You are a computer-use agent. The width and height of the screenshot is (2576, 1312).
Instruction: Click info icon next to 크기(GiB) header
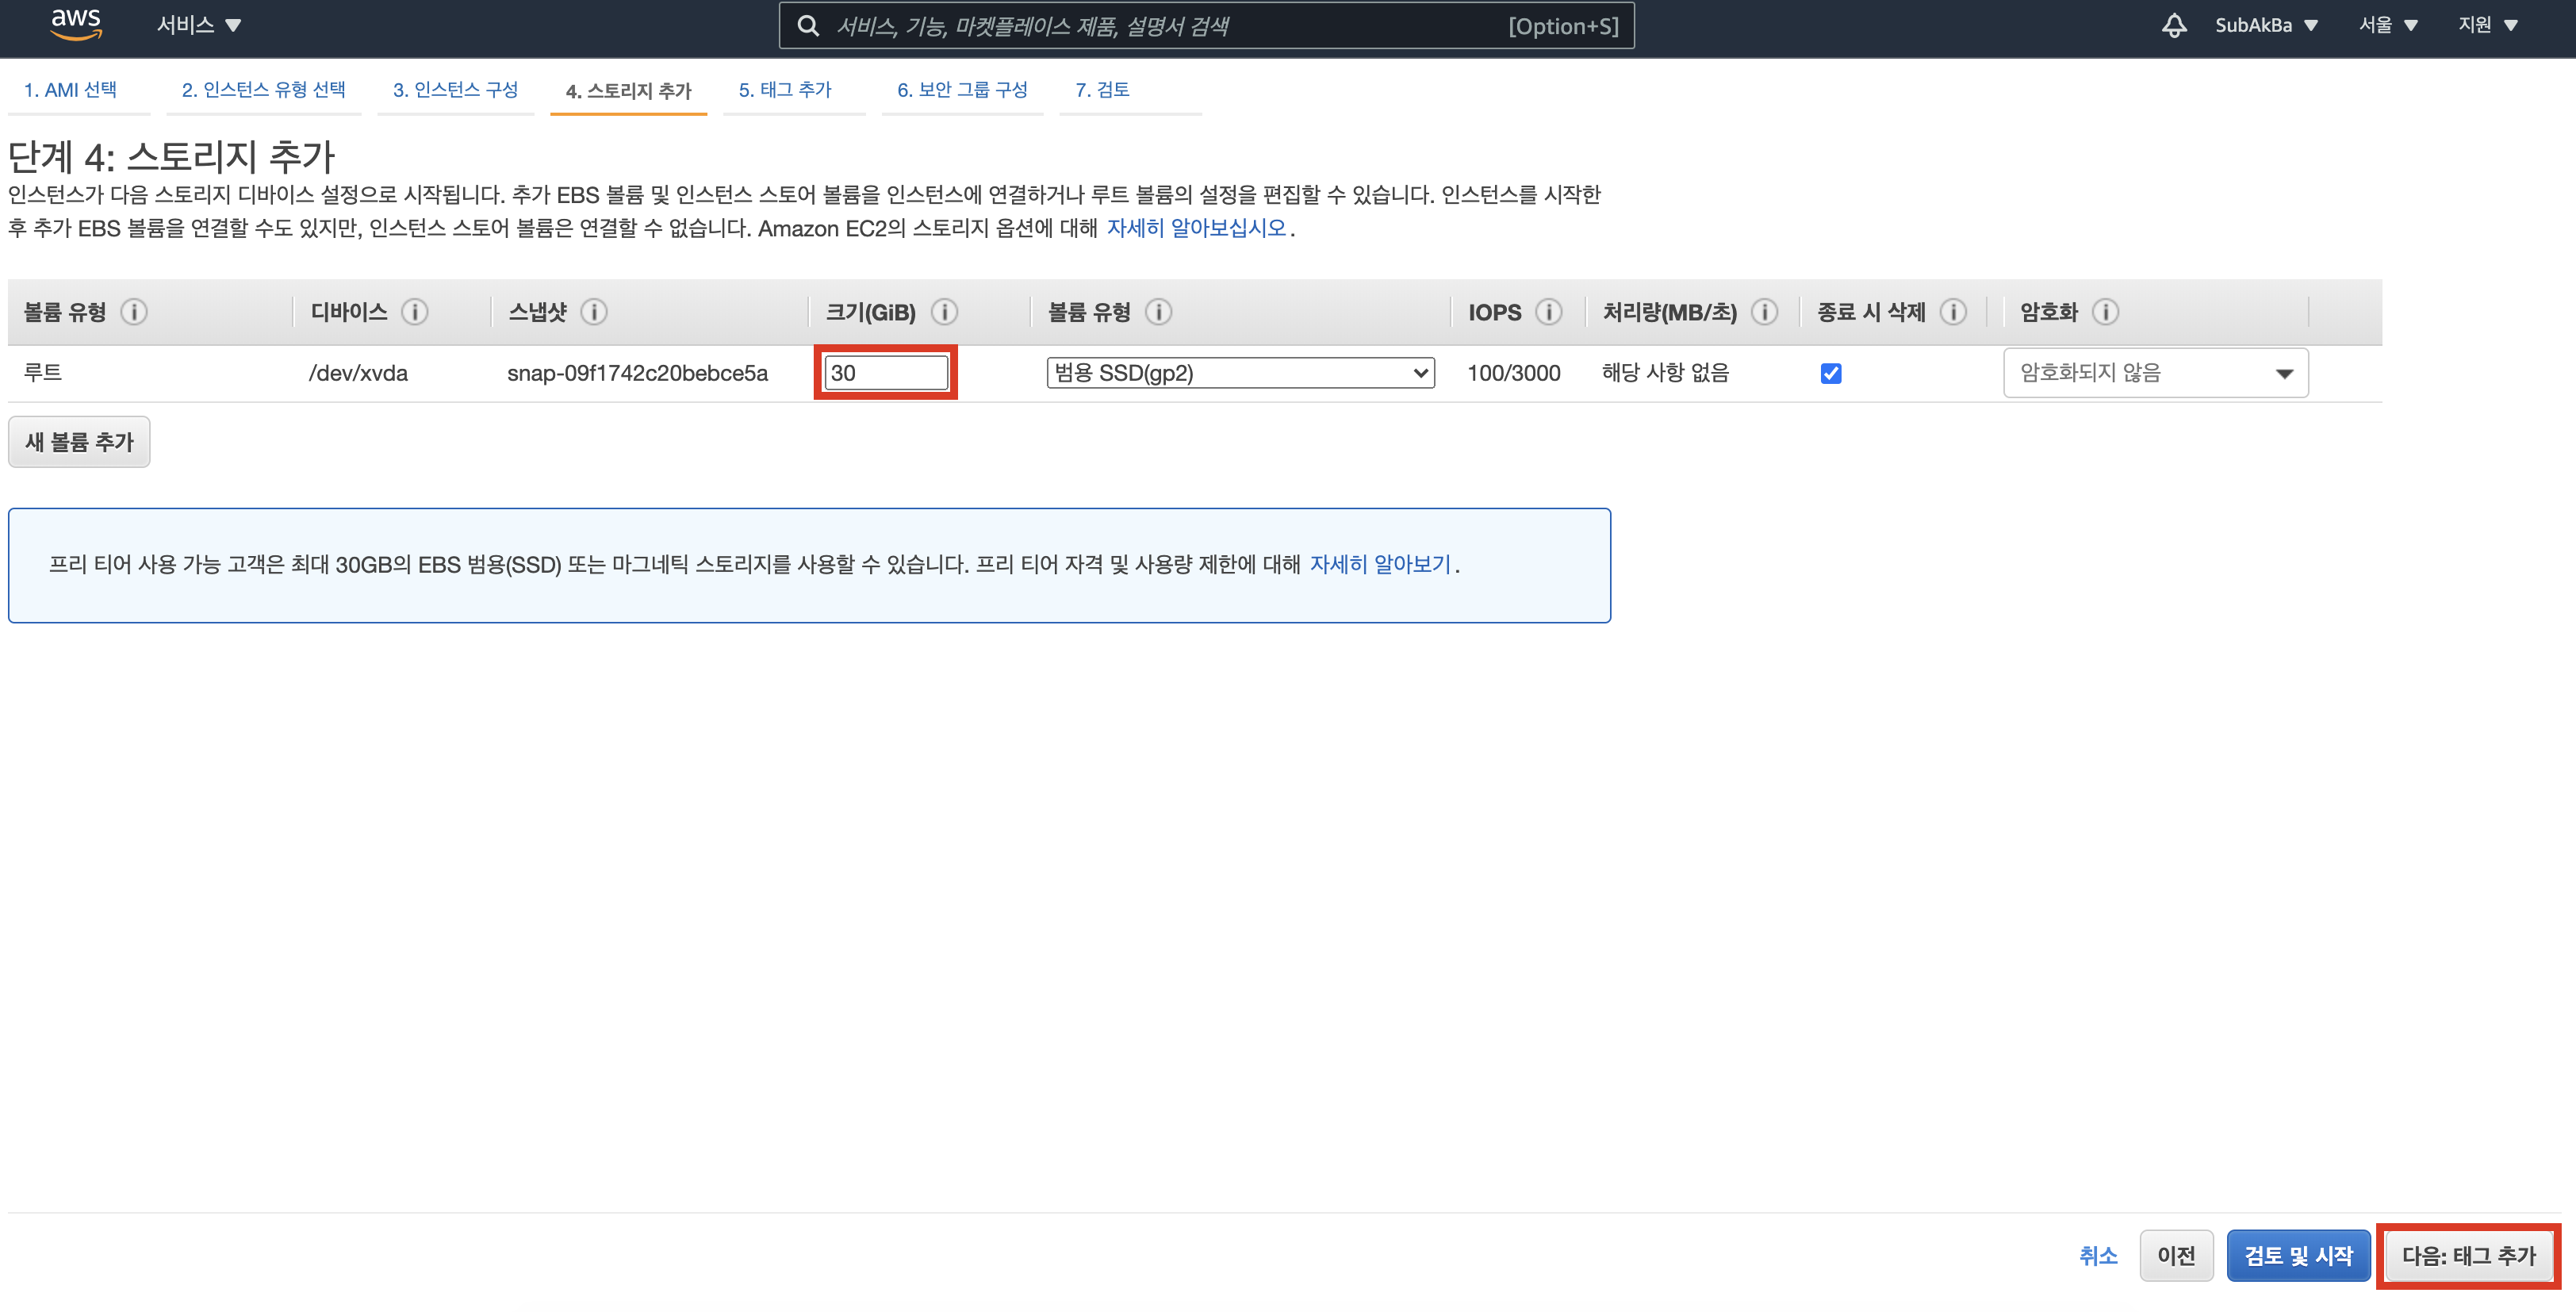click(x=944, y=312)
